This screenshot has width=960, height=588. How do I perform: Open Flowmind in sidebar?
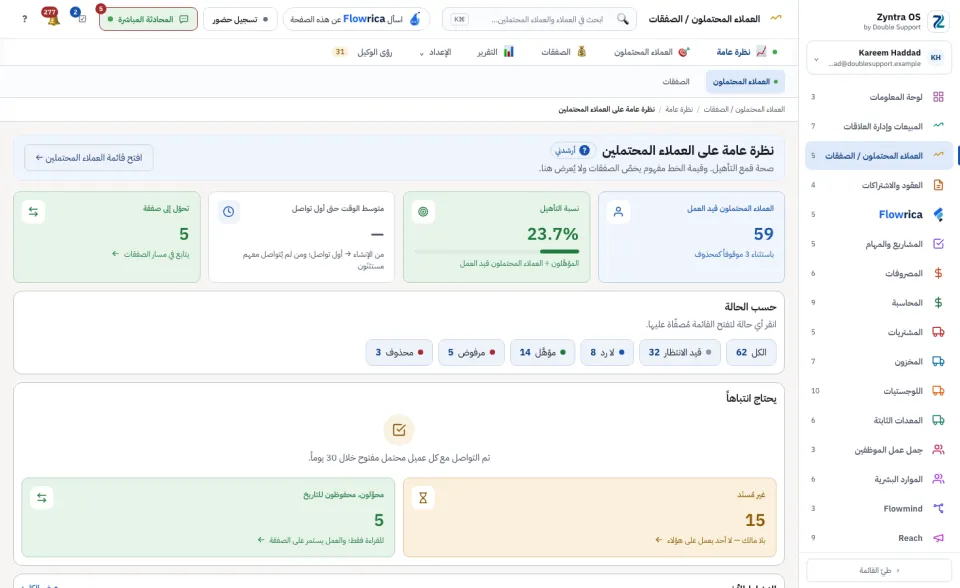coord(879,508)
